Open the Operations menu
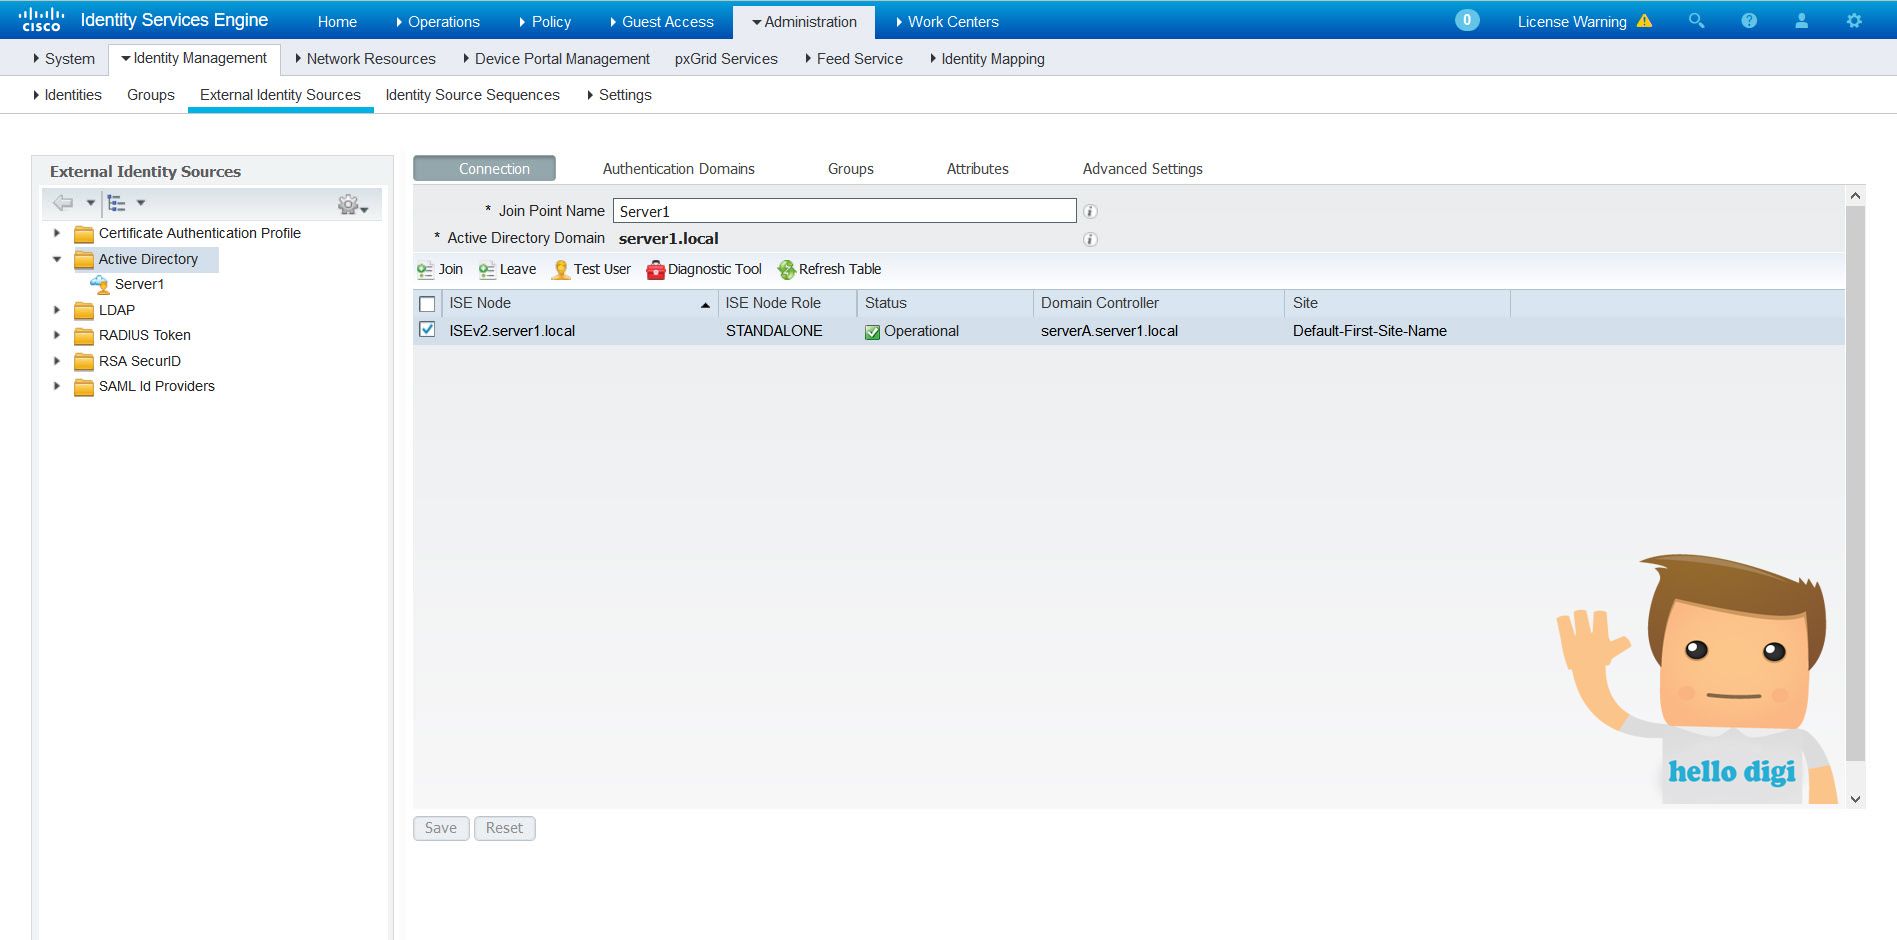Viewport: 1897px width, 940px height. pos(438,22)
